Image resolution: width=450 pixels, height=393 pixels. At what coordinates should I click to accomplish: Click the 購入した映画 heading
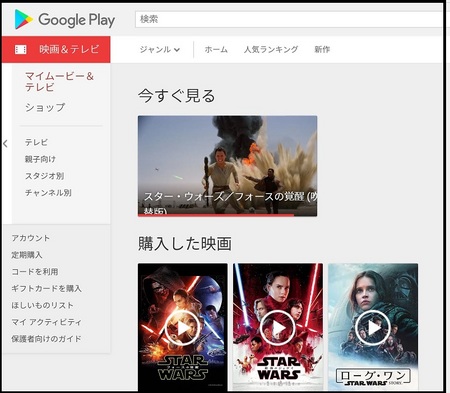pos(185,243)
